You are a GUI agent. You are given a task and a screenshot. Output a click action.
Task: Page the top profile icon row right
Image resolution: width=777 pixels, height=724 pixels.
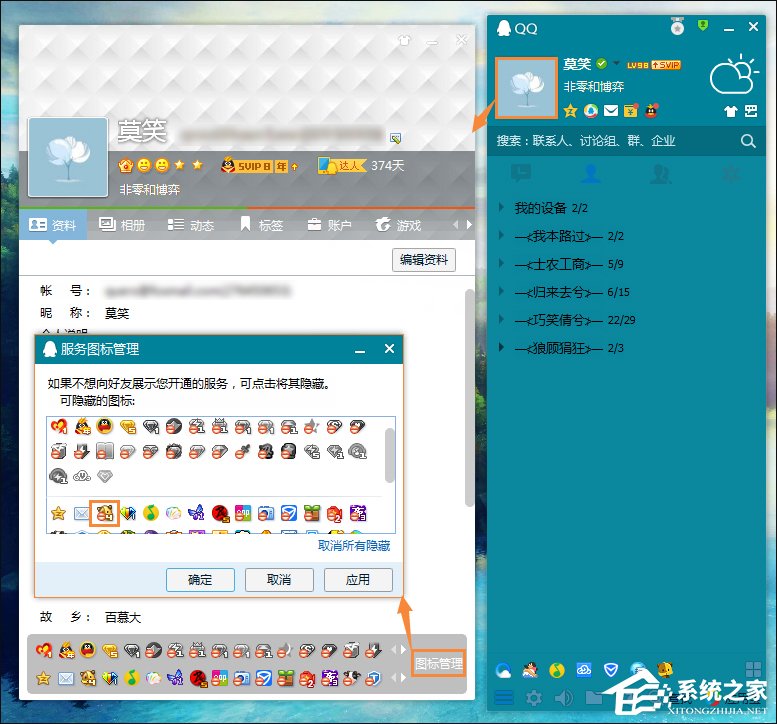tap(403, 649)
